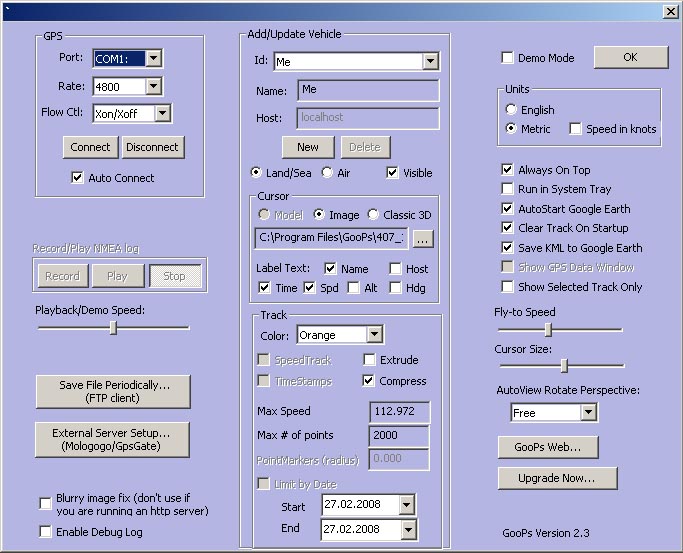
Task: Enable Show Selected Track Only checkbox
Action: [x=507, y=287]
